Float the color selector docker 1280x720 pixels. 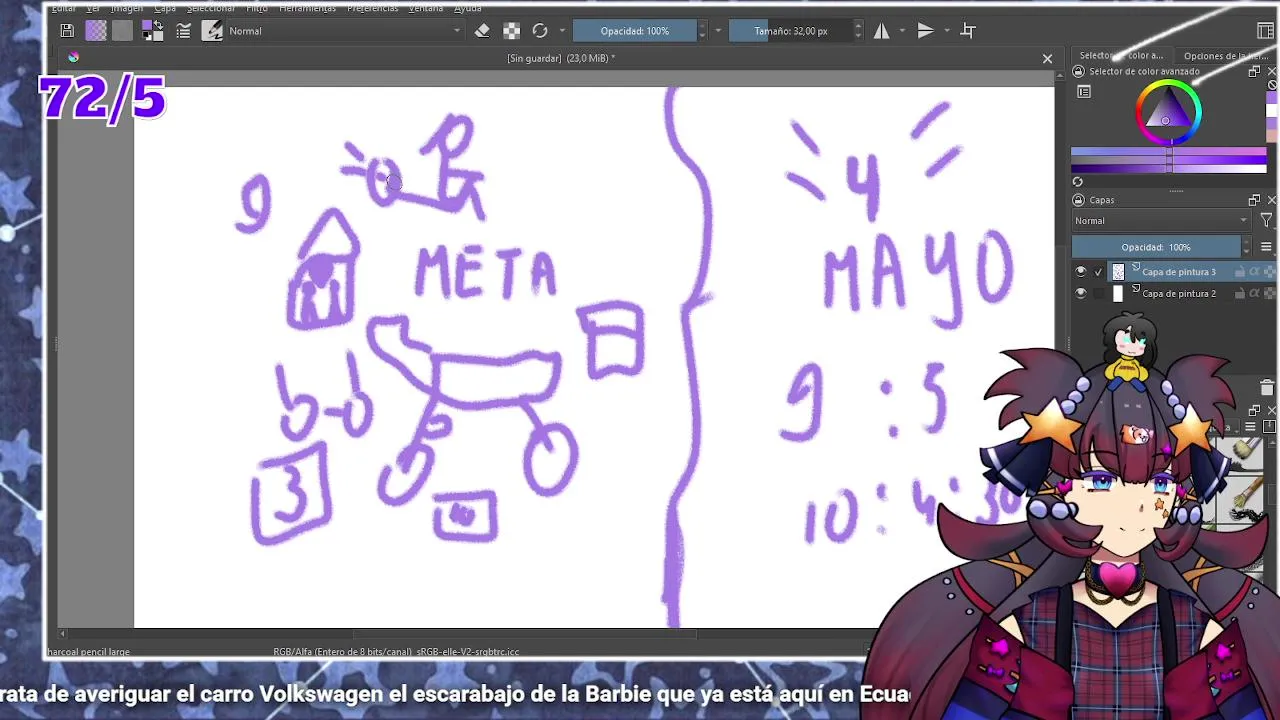pos(1254,72)
